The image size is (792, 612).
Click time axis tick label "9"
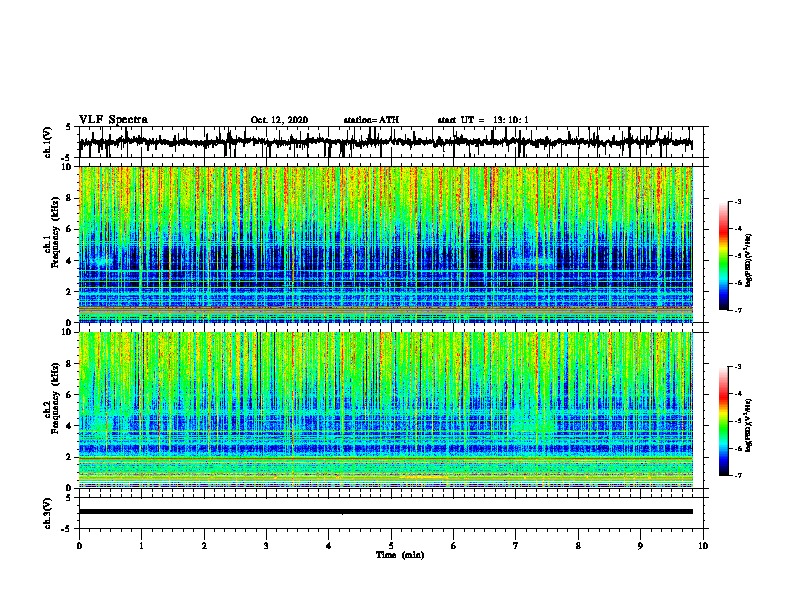click(x=640, y=546)
